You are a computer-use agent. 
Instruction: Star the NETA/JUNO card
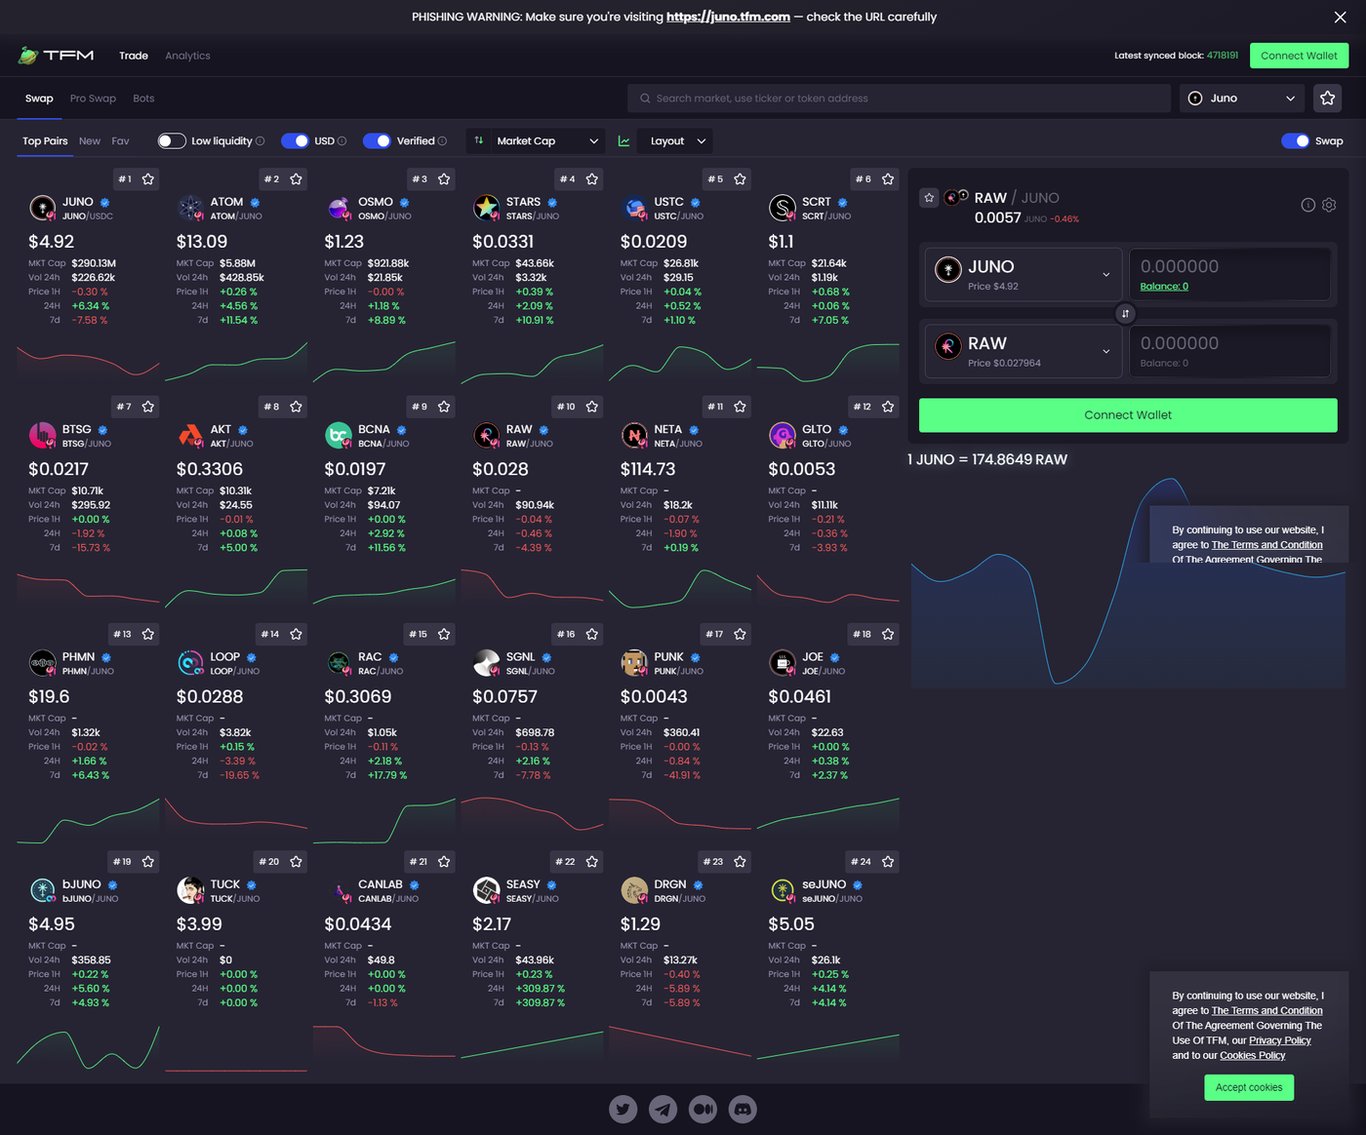(740, 407)
